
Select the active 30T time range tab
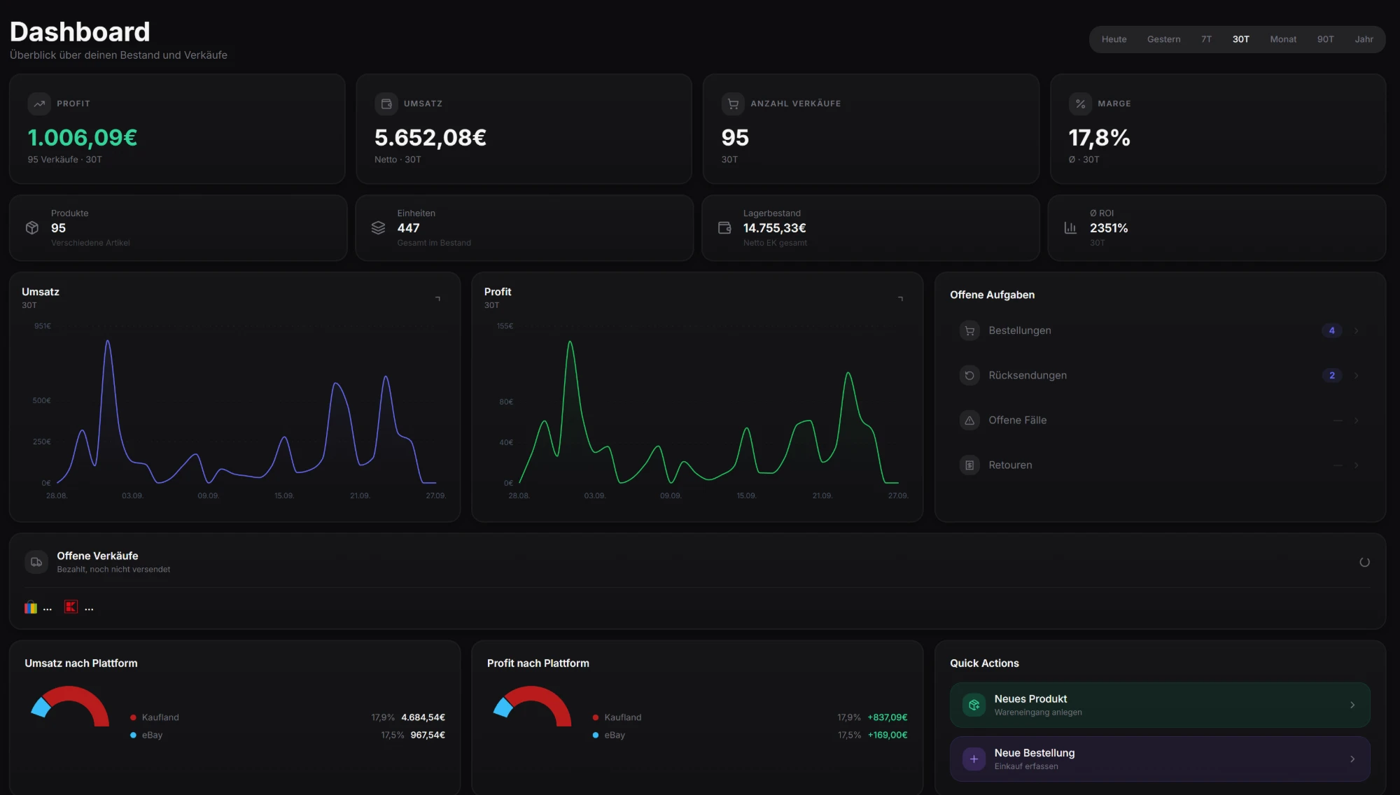pos(1241,39)
